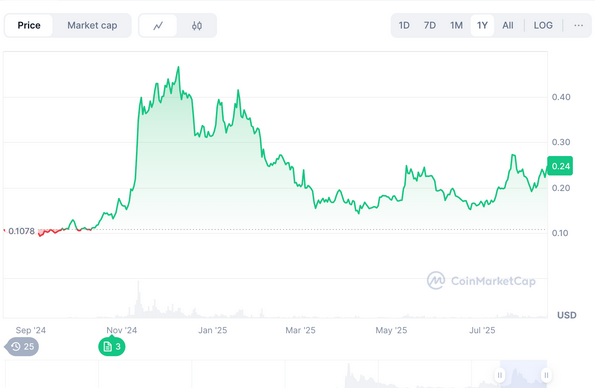Set chart range to 1M
The height and width of the screenshot is (388, 595).
(x=456, y=25)
